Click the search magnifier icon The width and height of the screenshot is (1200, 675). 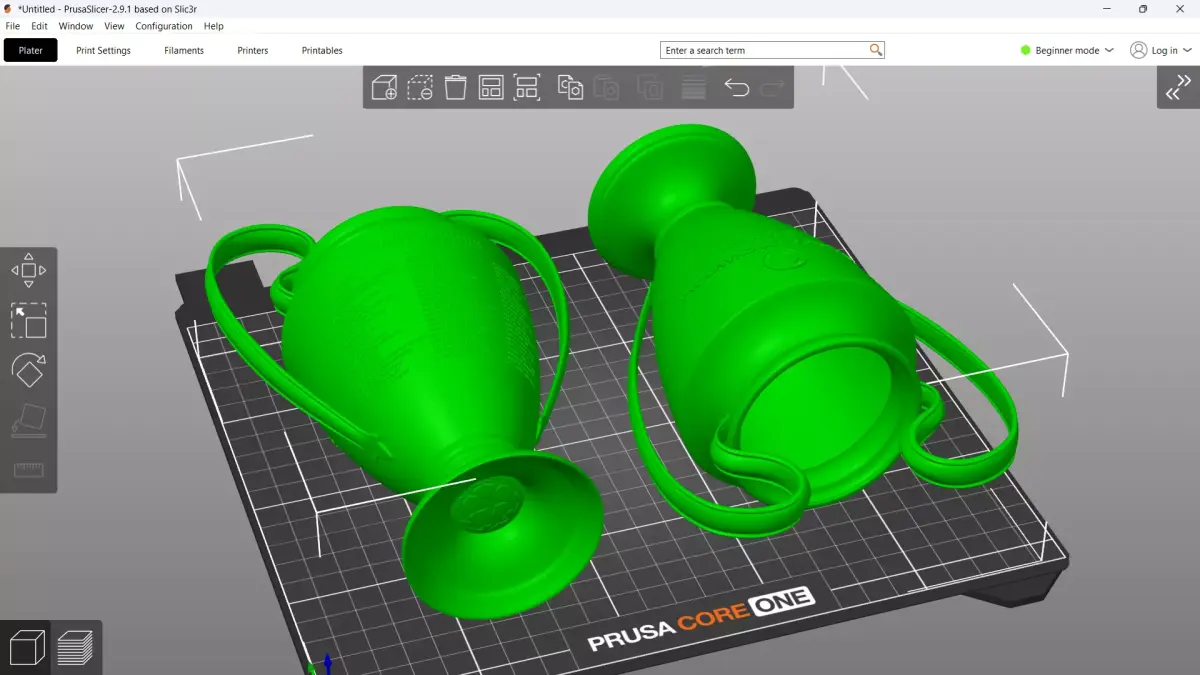pos(876,50)
